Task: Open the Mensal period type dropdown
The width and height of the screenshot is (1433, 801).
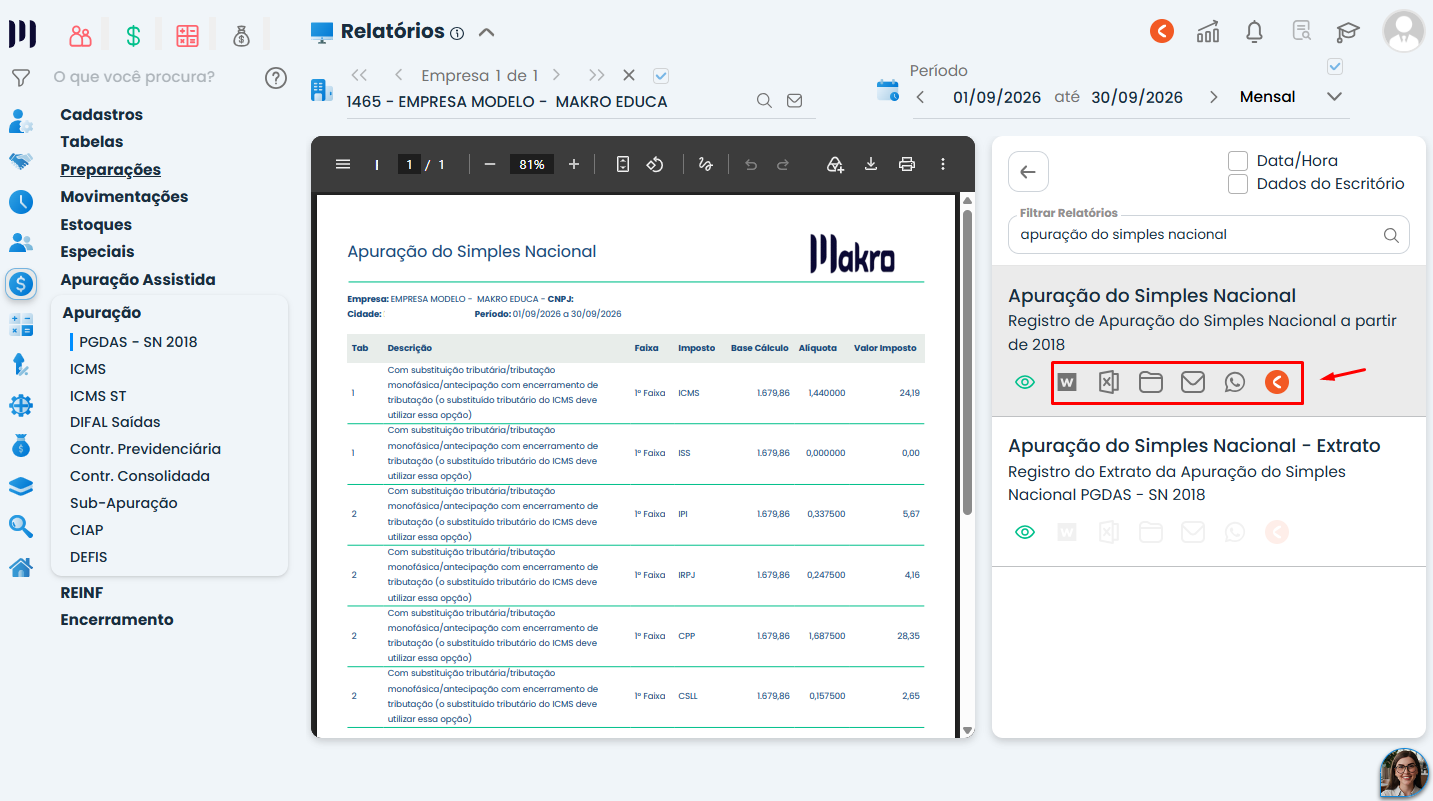Action: pyautogui.click(x=1334, y=97)
